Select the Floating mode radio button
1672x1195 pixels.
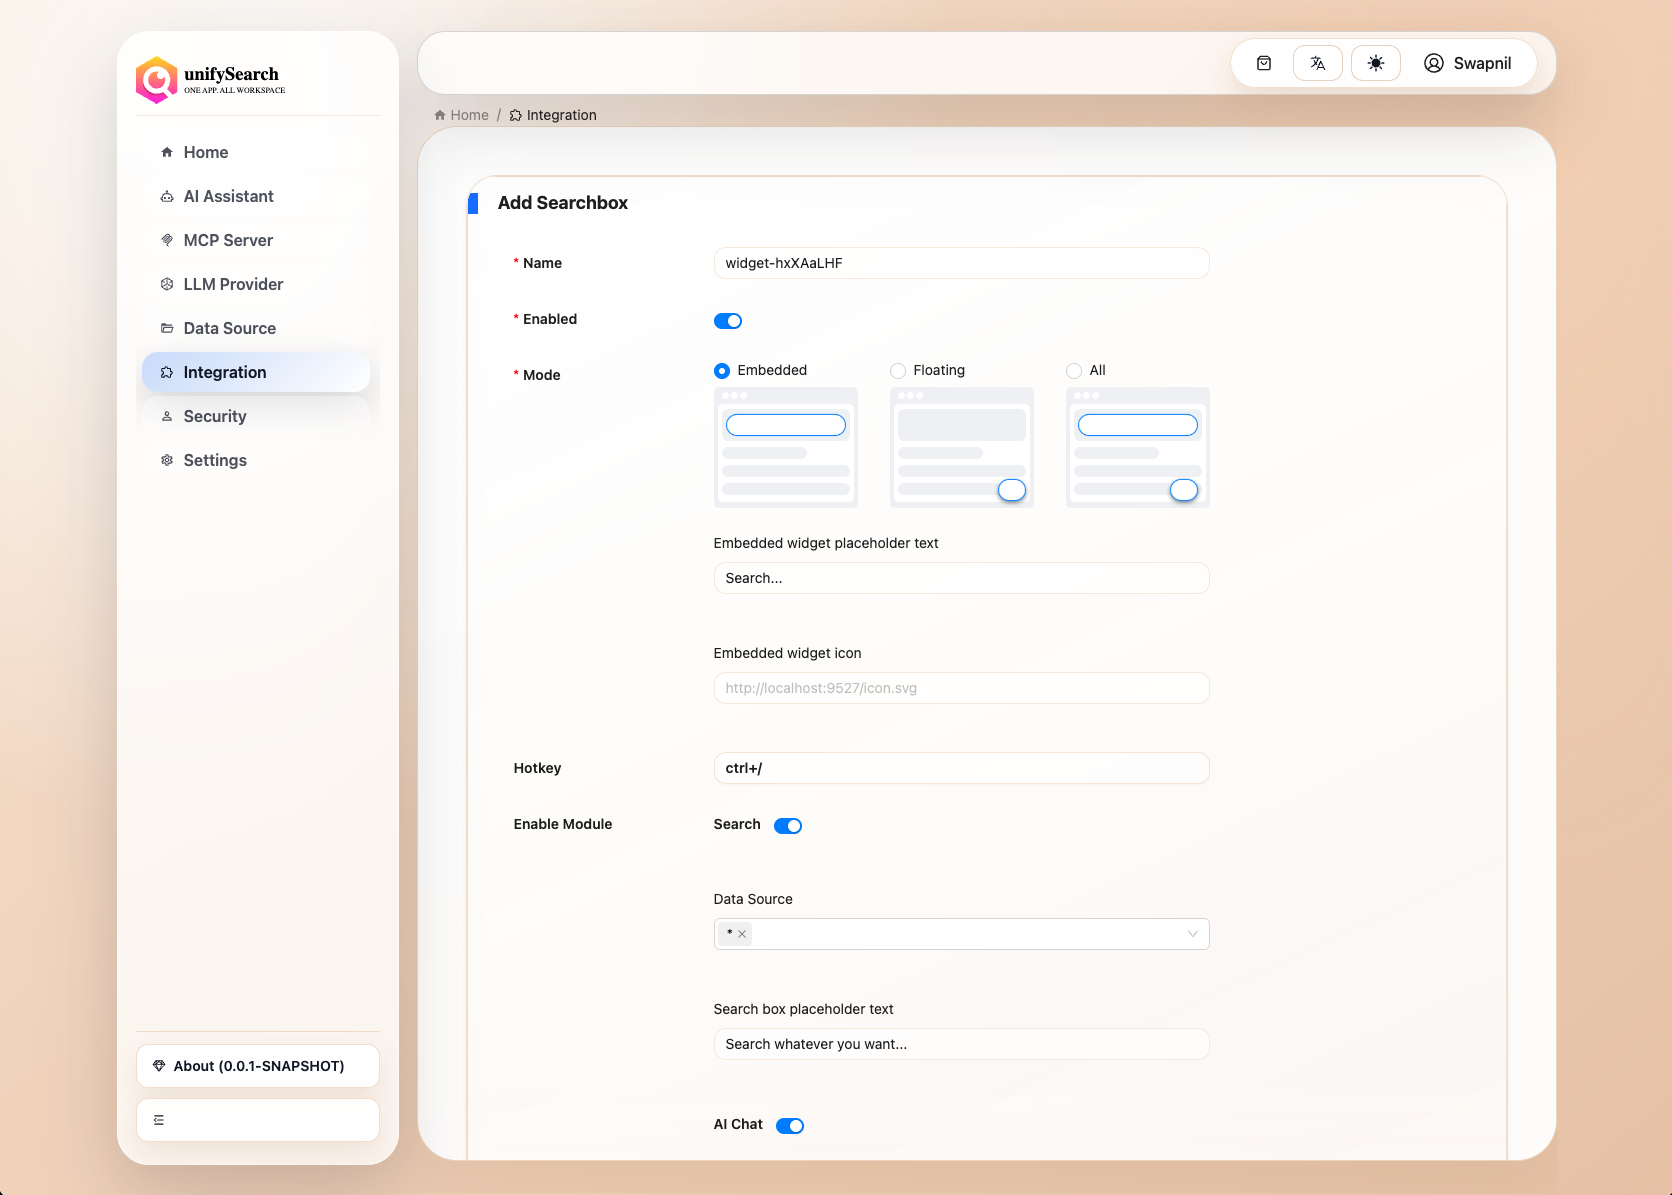coord(898,371)
